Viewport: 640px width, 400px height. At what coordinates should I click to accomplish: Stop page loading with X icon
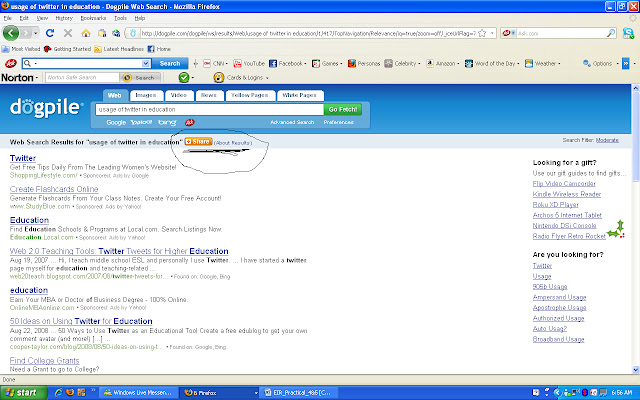click(68, 33)
